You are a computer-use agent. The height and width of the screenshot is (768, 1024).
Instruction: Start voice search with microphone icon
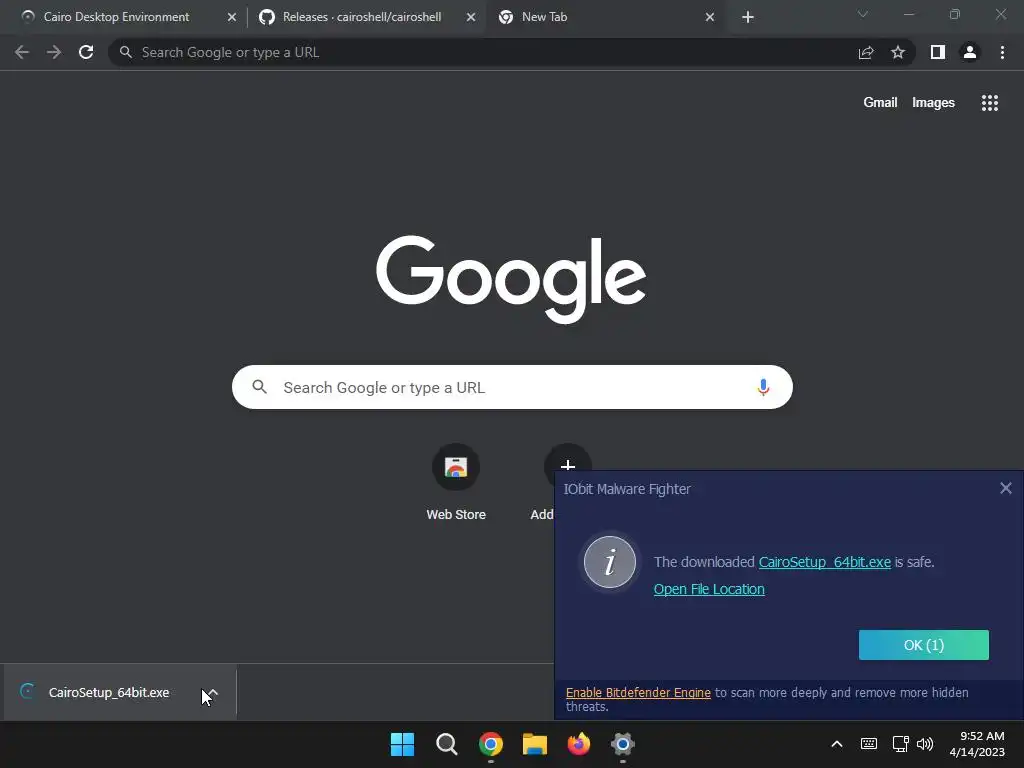coord(763,387)
